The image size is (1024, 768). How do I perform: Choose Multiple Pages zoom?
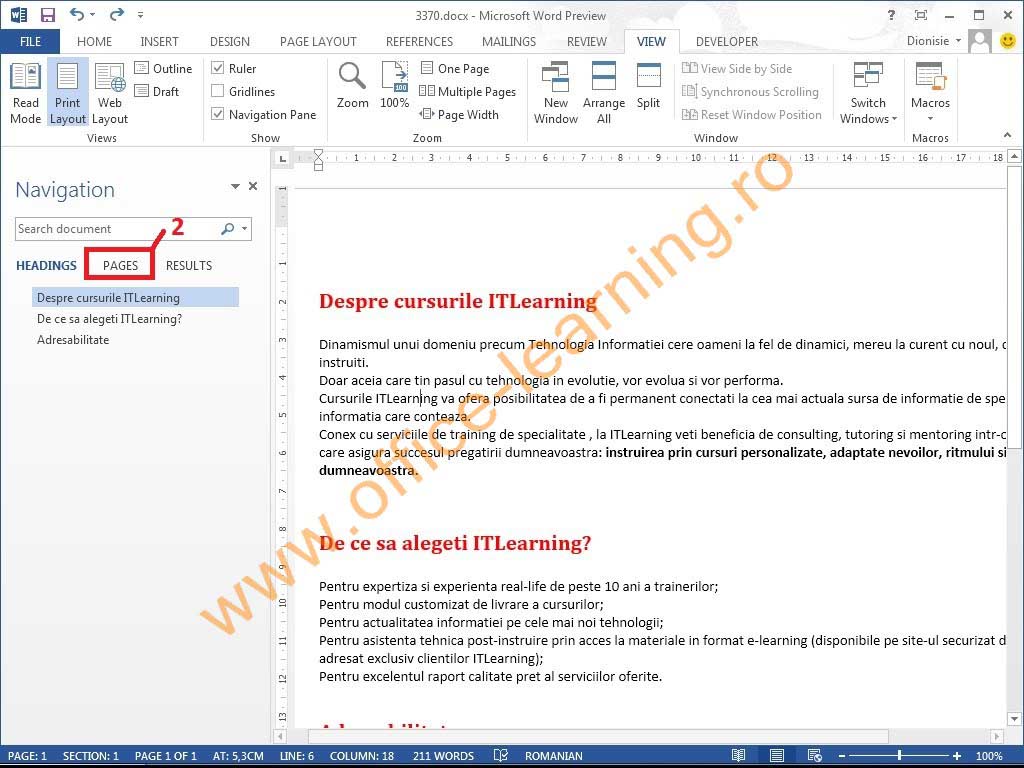468,91
